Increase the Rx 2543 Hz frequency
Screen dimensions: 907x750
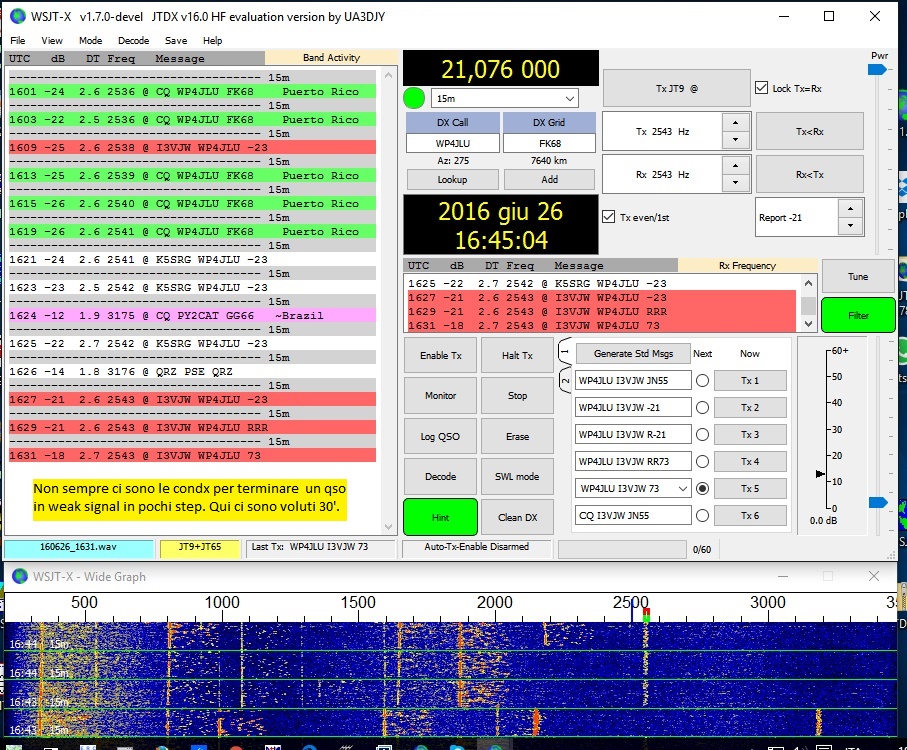click(x=735, y=165)
